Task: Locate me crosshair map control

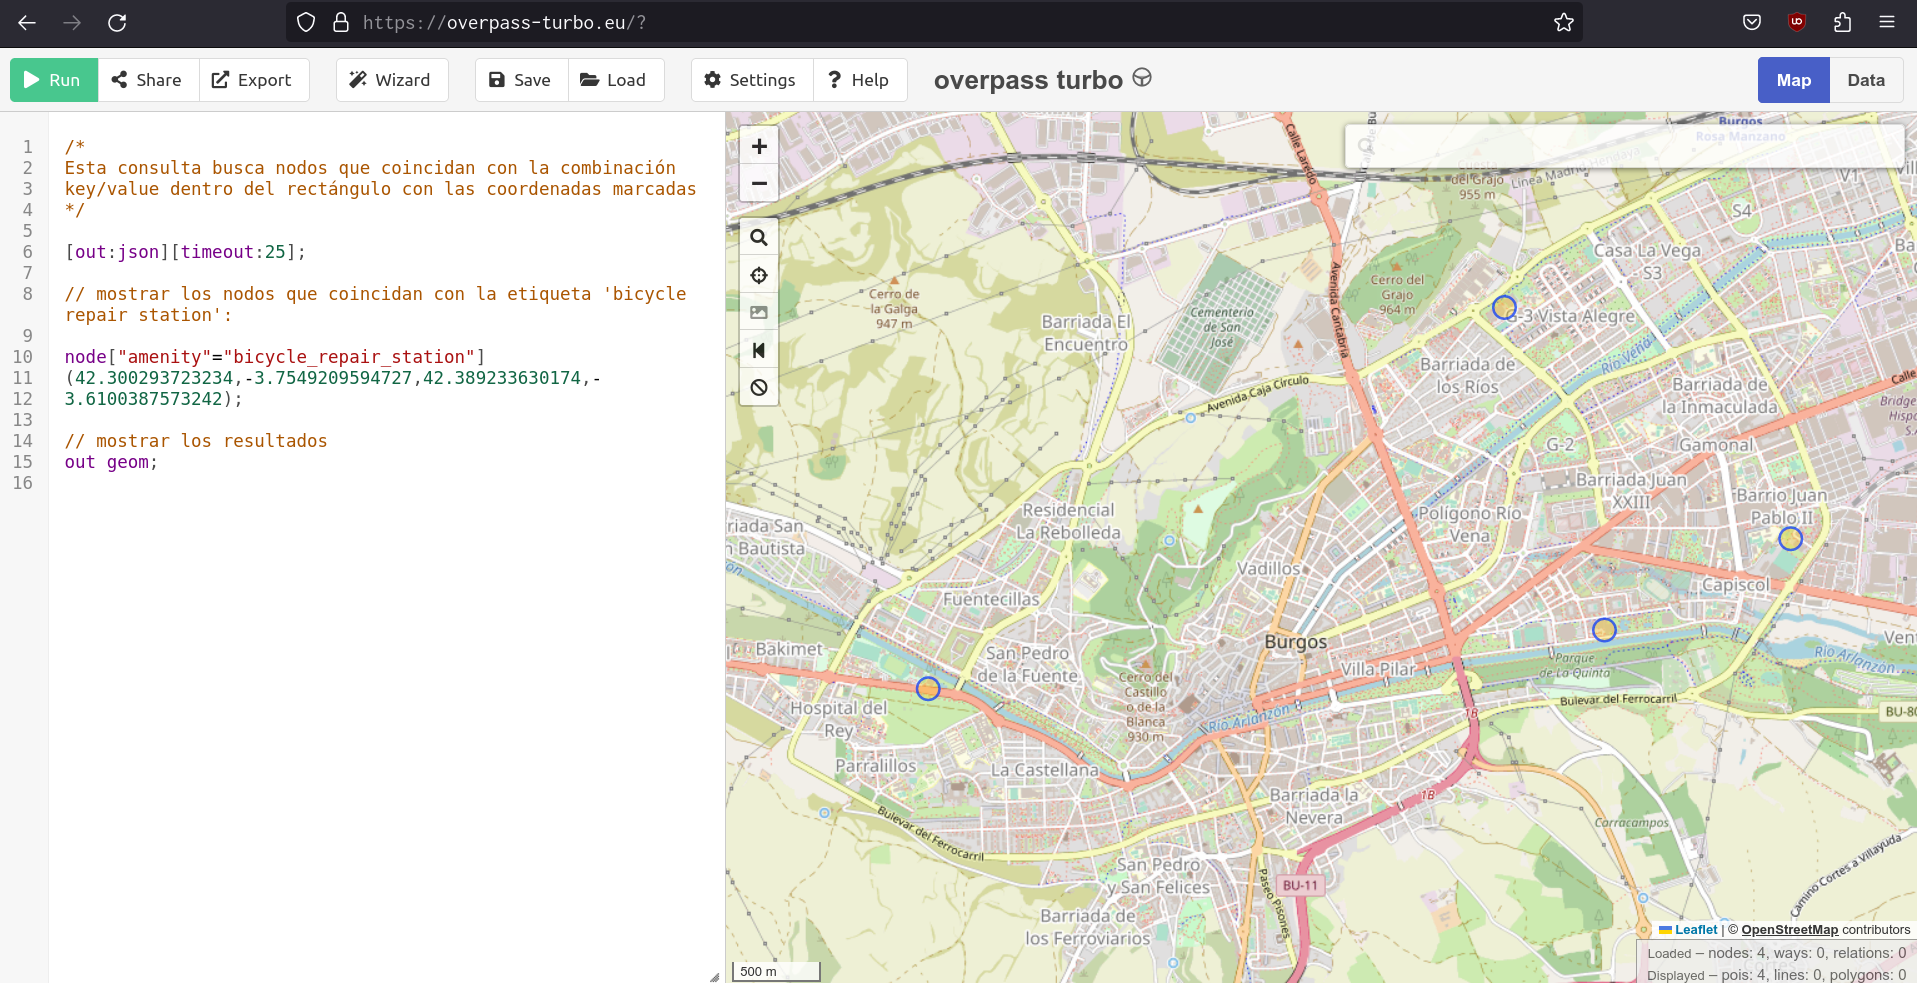Action: [759, 275]
